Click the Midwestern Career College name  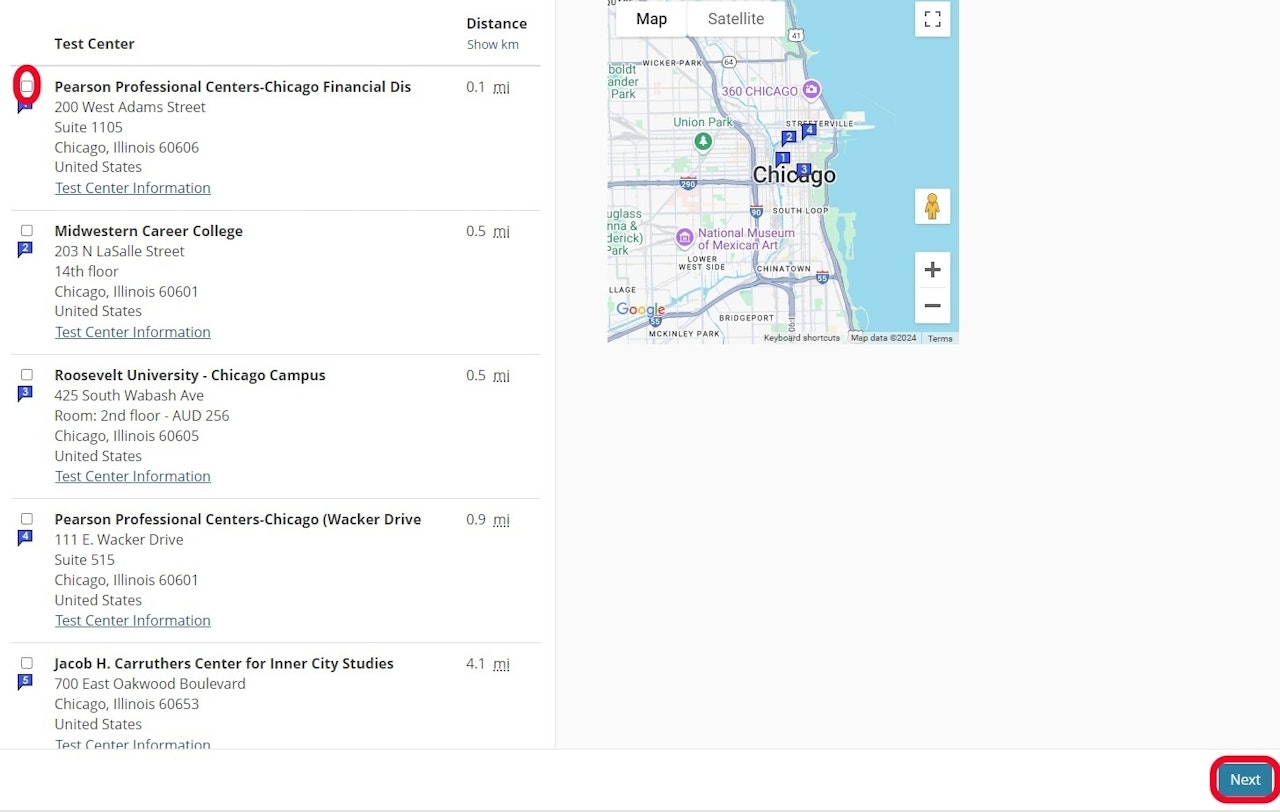point(149,231)
